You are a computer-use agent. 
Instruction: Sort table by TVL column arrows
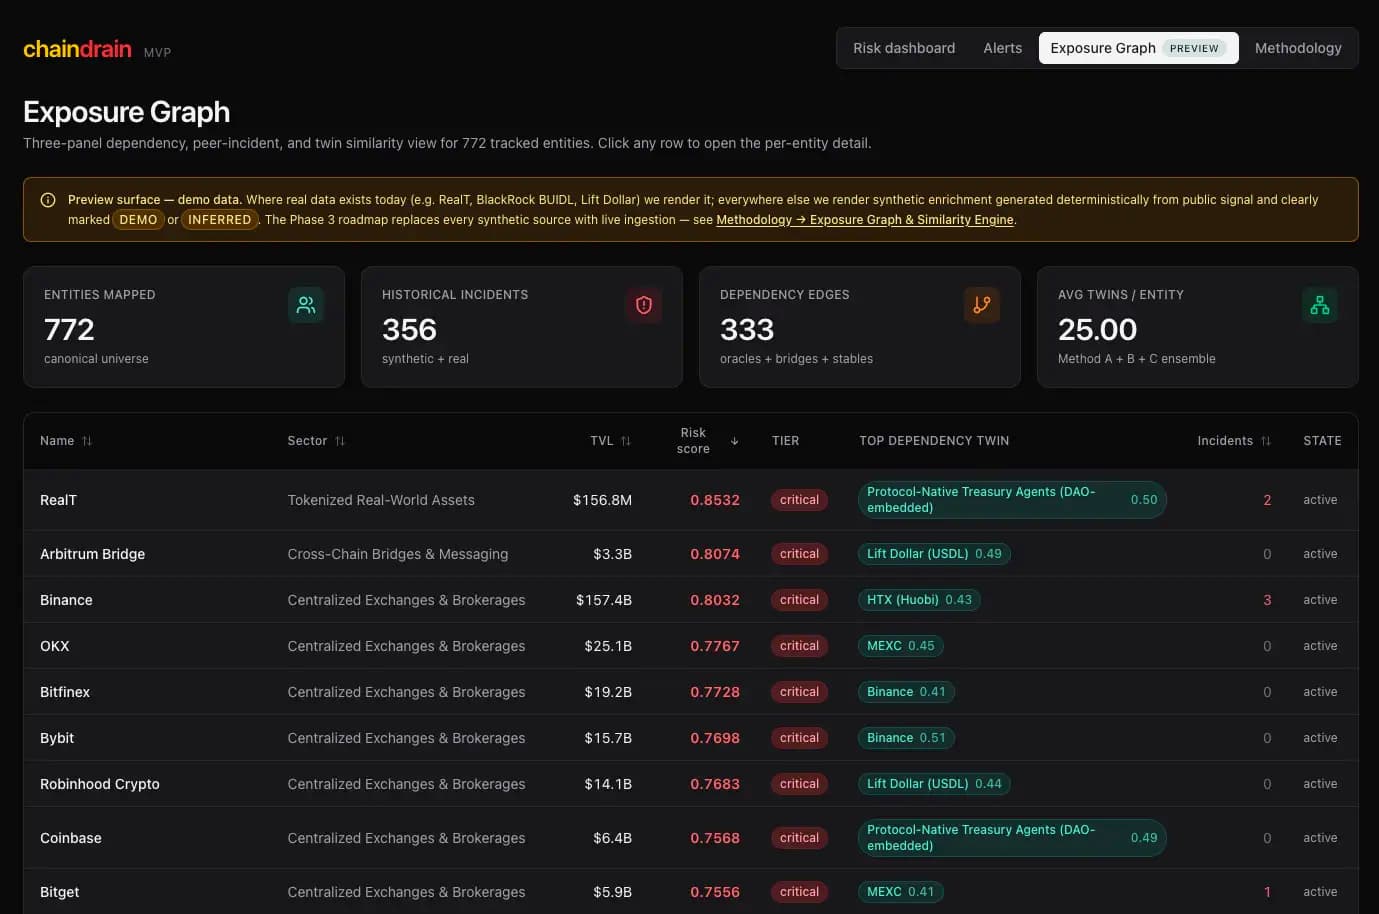[626, 441]
